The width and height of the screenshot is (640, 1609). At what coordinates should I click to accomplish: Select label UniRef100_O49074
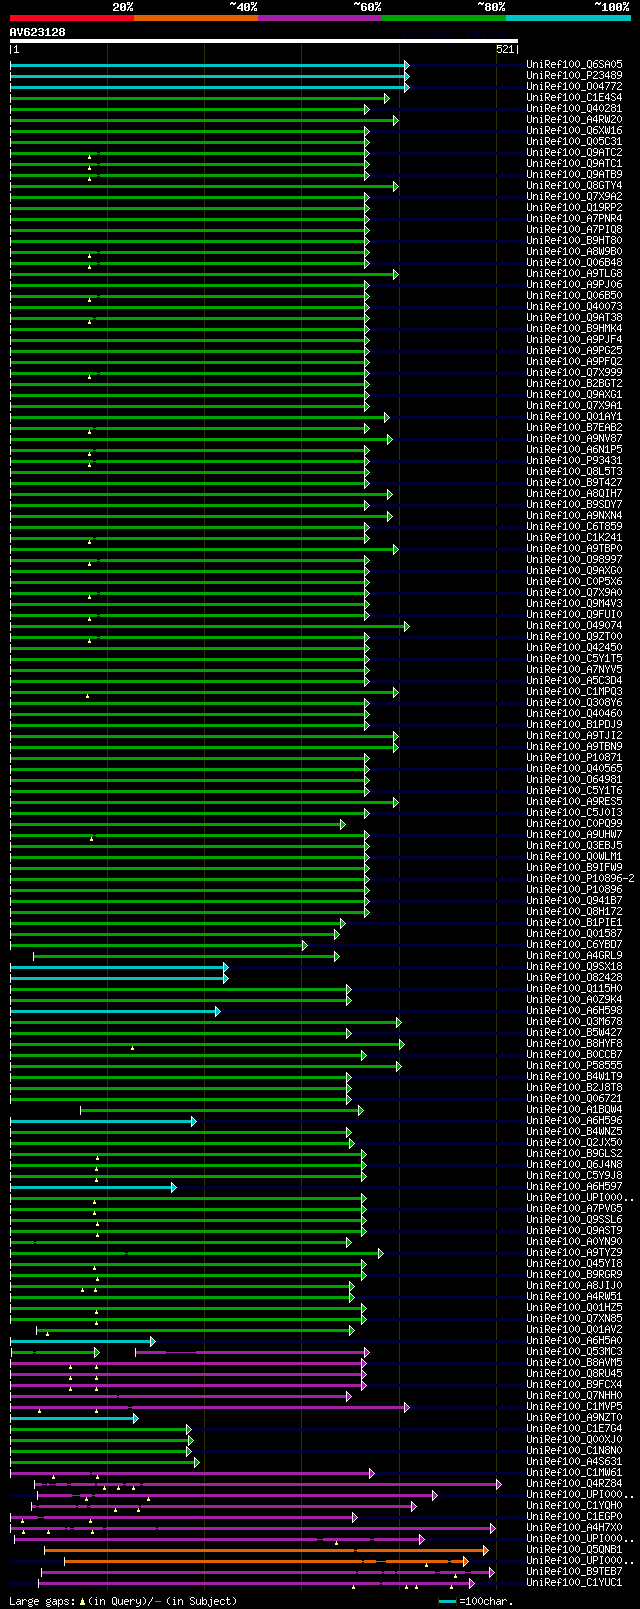[574, 626]
